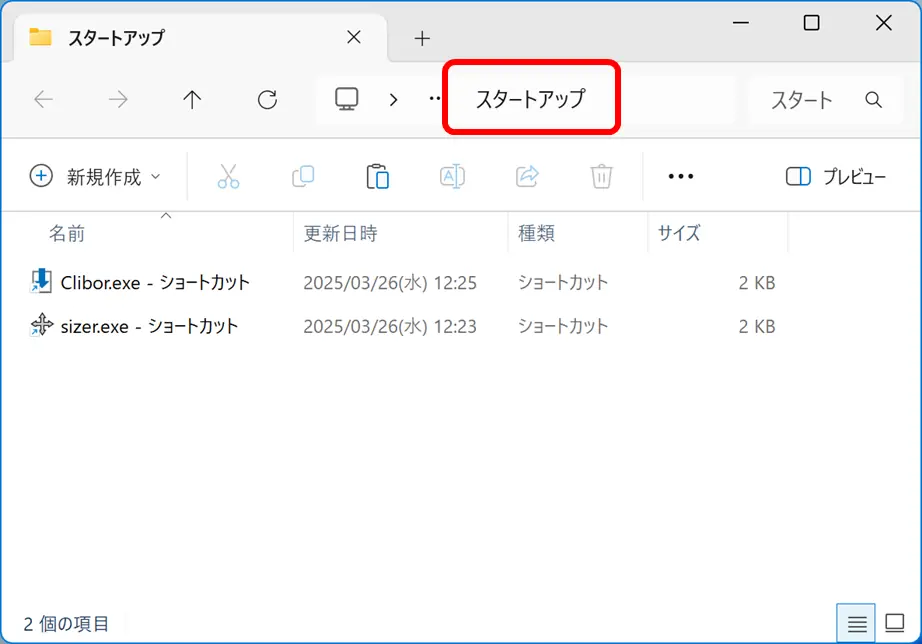Sort by 更新日時 column header
This screenshot has height=644, width=922.
tap(341, 233)
